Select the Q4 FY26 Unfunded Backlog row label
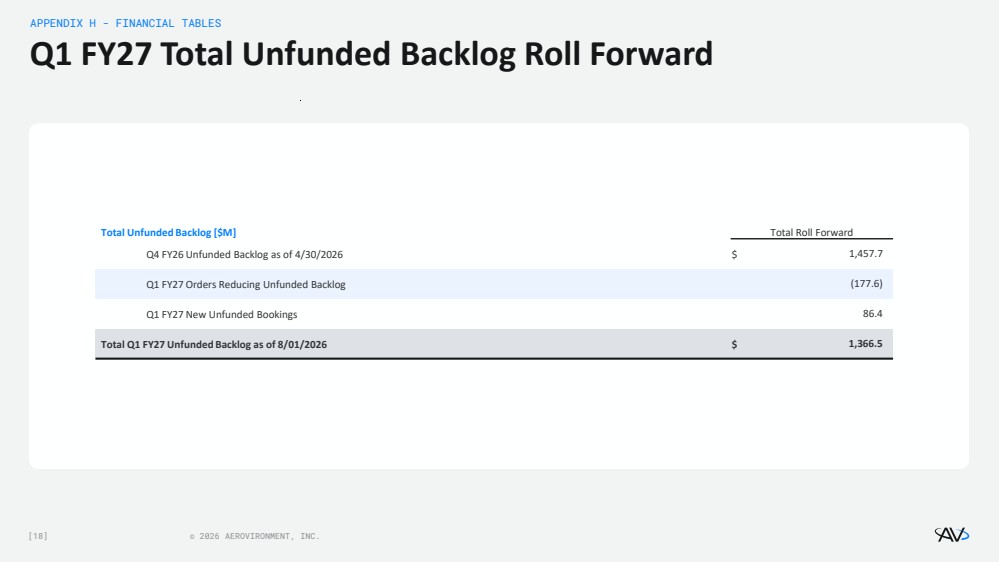999x562 pixels. click(245, 254)
